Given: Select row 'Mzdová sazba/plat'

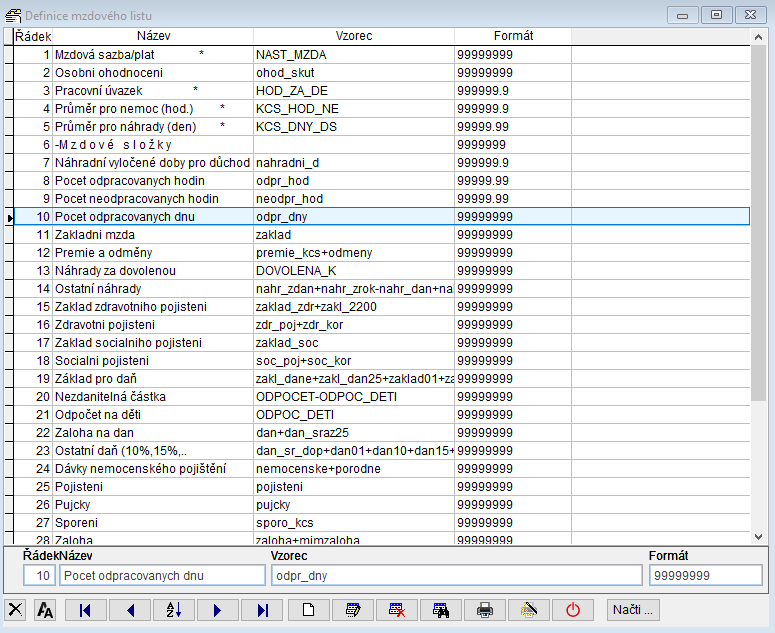Looking at the screenshot, I should click(x=382, y=55).
